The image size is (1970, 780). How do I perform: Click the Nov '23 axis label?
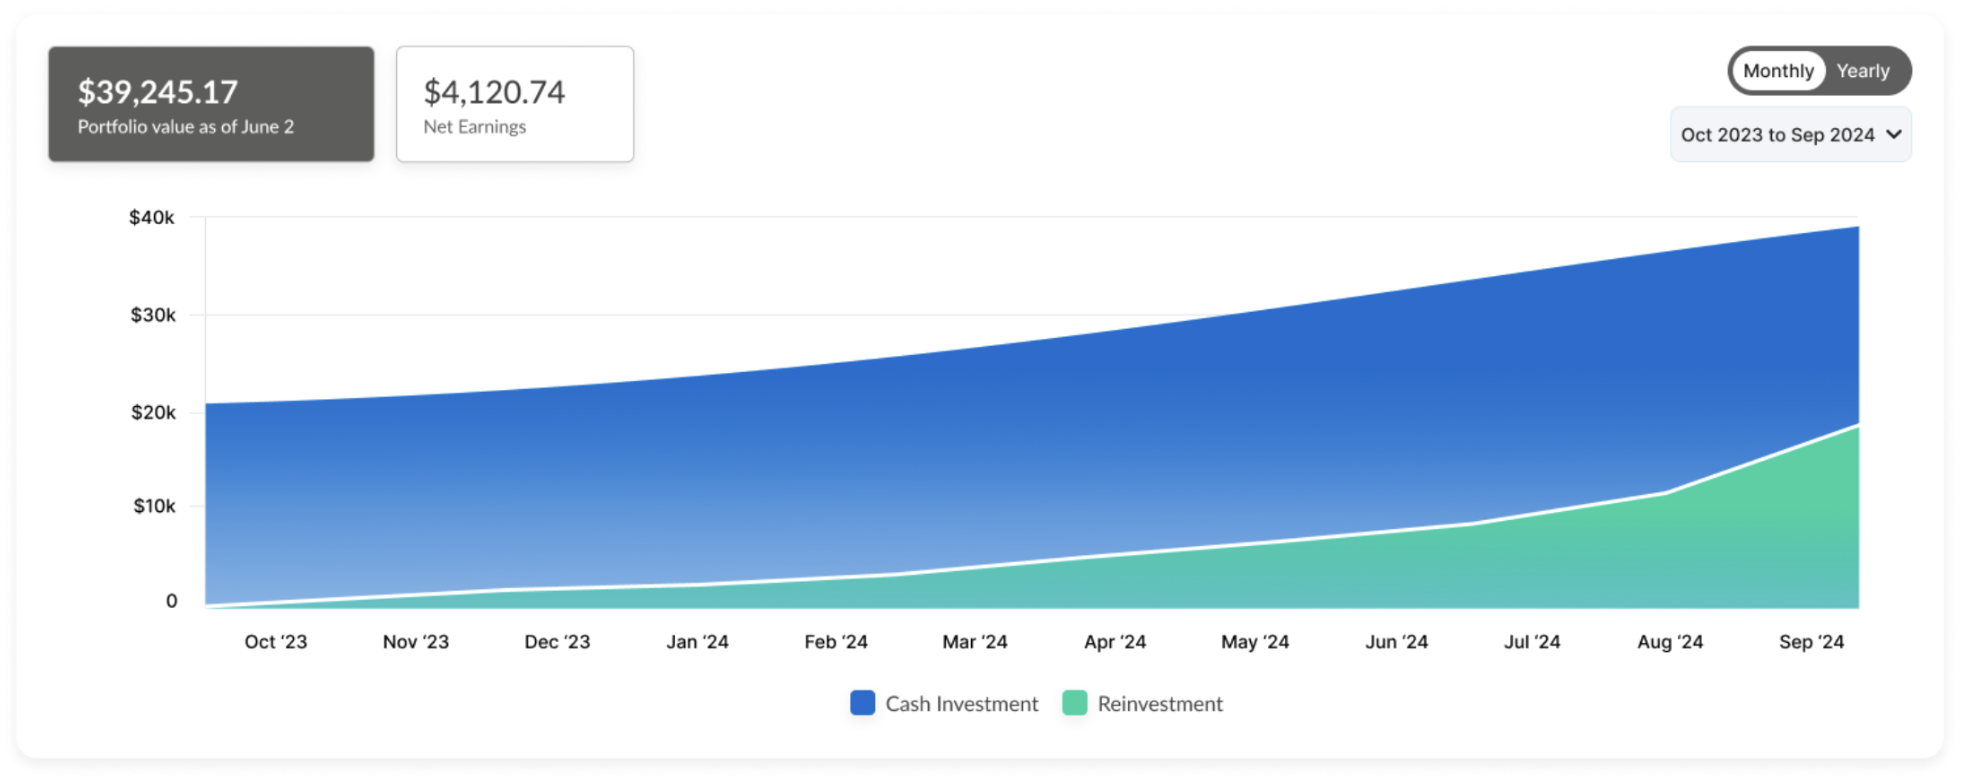[x=416, y=642]
